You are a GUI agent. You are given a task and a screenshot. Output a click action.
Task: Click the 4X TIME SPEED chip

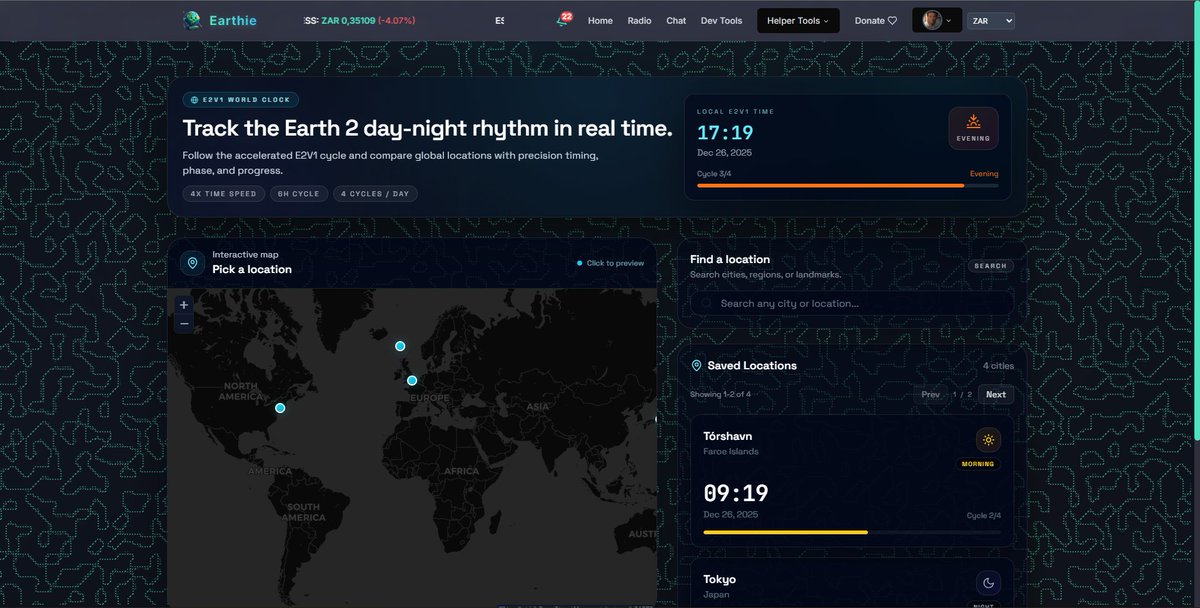pyautogui.click(x=223, y=194)
